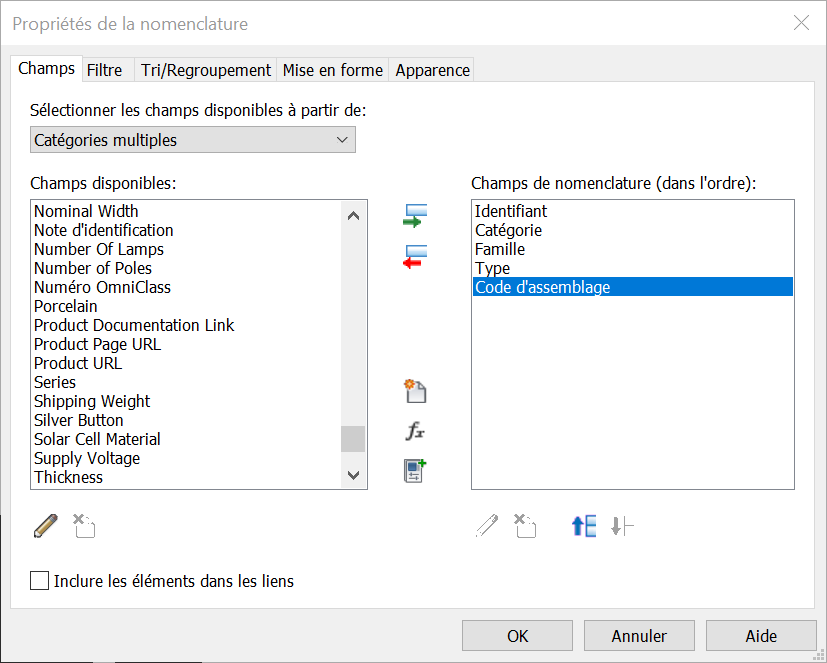Switch to the Filtre tab
This screenshot has width=827, height=663.
pyautogui.click(x=105, y=70)
